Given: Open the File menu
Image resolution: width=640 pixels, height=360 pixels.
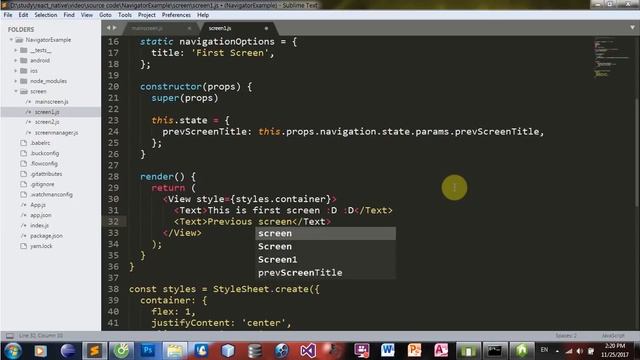Looking at the screenshot, I should coord(8,15).
